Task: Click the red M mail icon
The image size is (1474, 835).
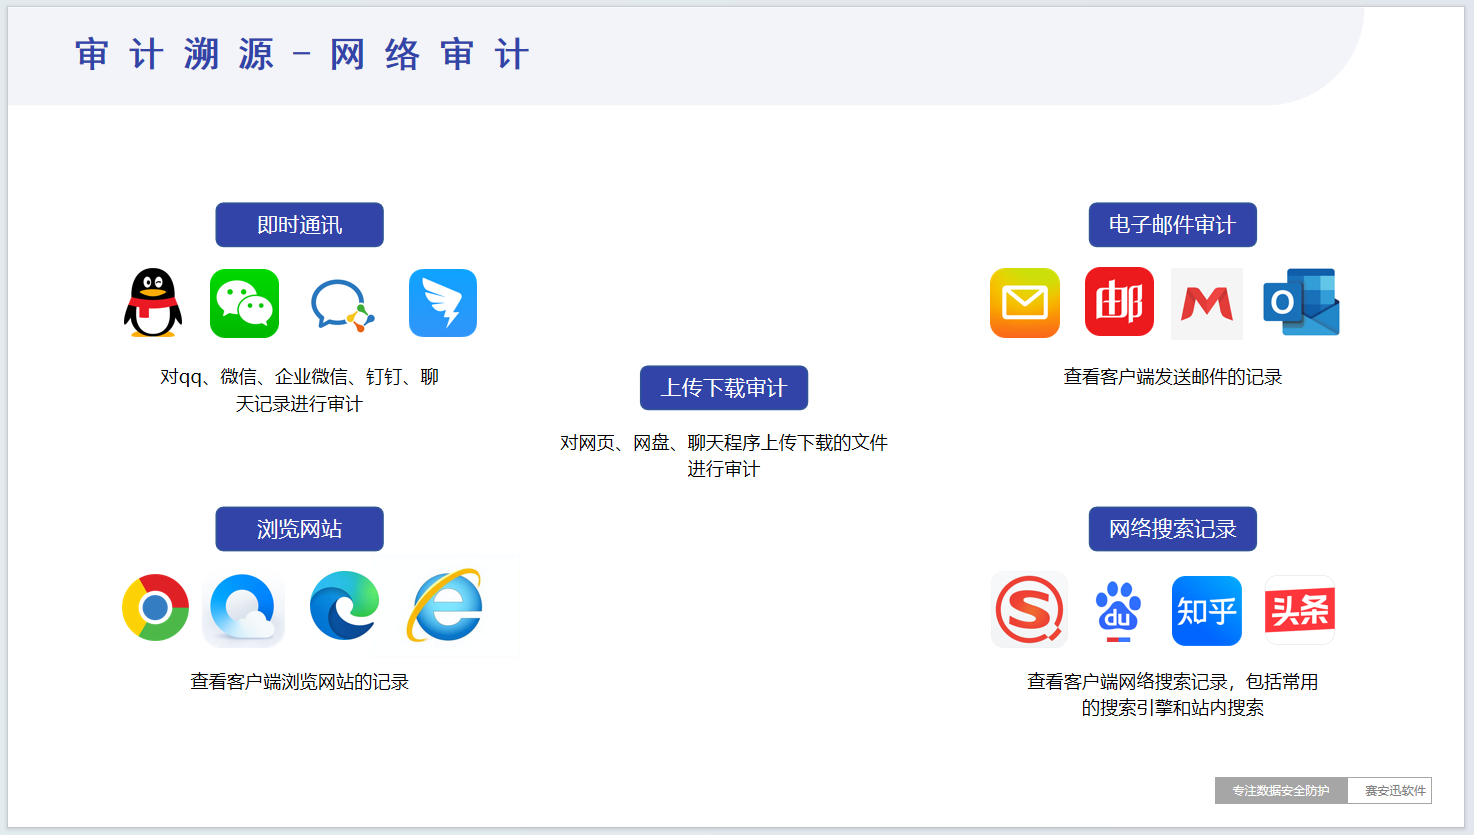Action: (1207, 304)
